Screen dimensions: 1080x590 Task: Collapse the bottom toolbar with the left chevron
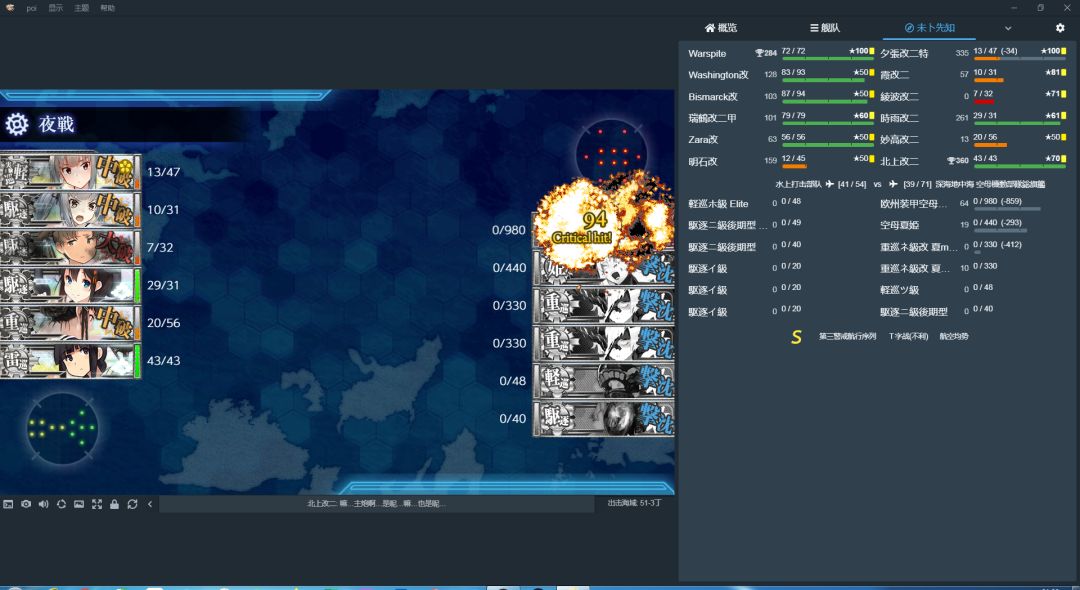click(x=150, y=504)
